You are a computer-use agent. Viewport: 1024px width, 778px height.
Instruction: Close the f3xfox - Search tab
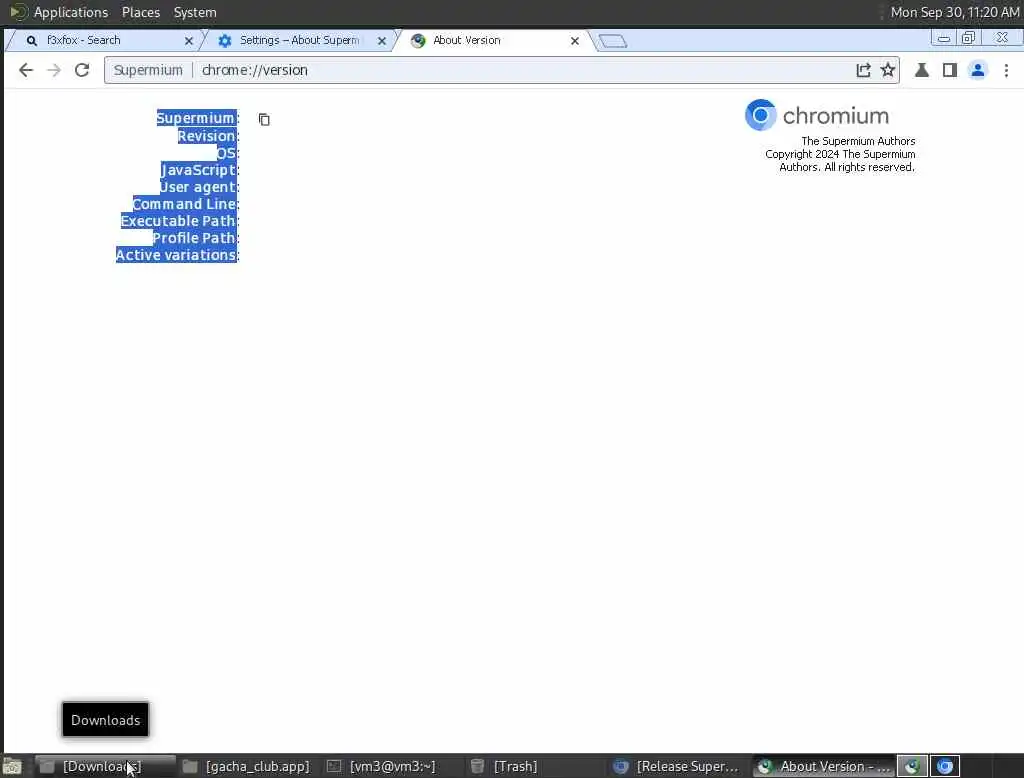tap(189, 41)
